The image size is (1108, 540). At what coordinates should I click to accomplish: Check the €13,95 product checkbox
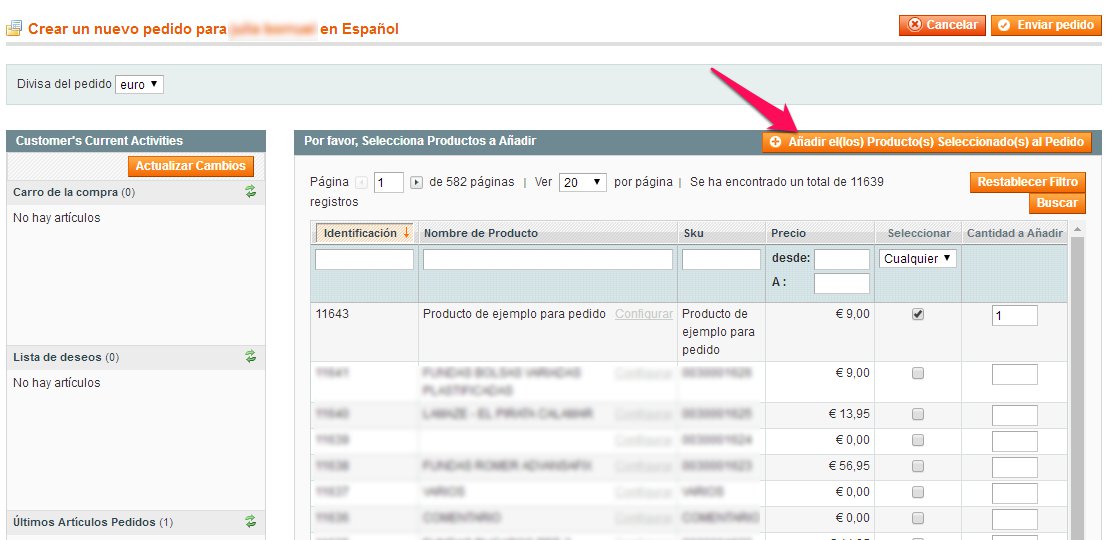918,414
